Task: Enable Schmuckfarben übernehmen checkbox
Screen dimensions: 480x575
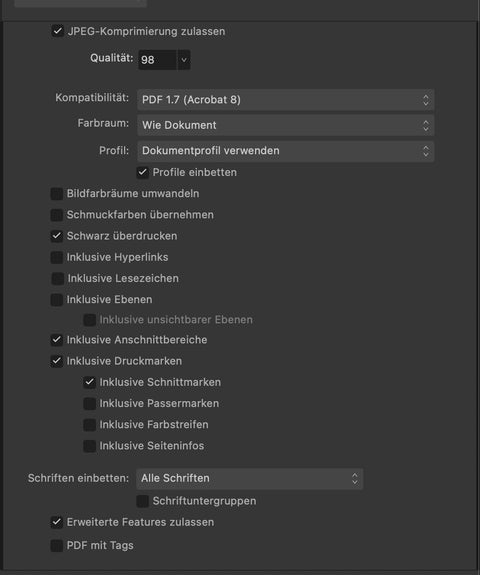Action: (57, 215)
